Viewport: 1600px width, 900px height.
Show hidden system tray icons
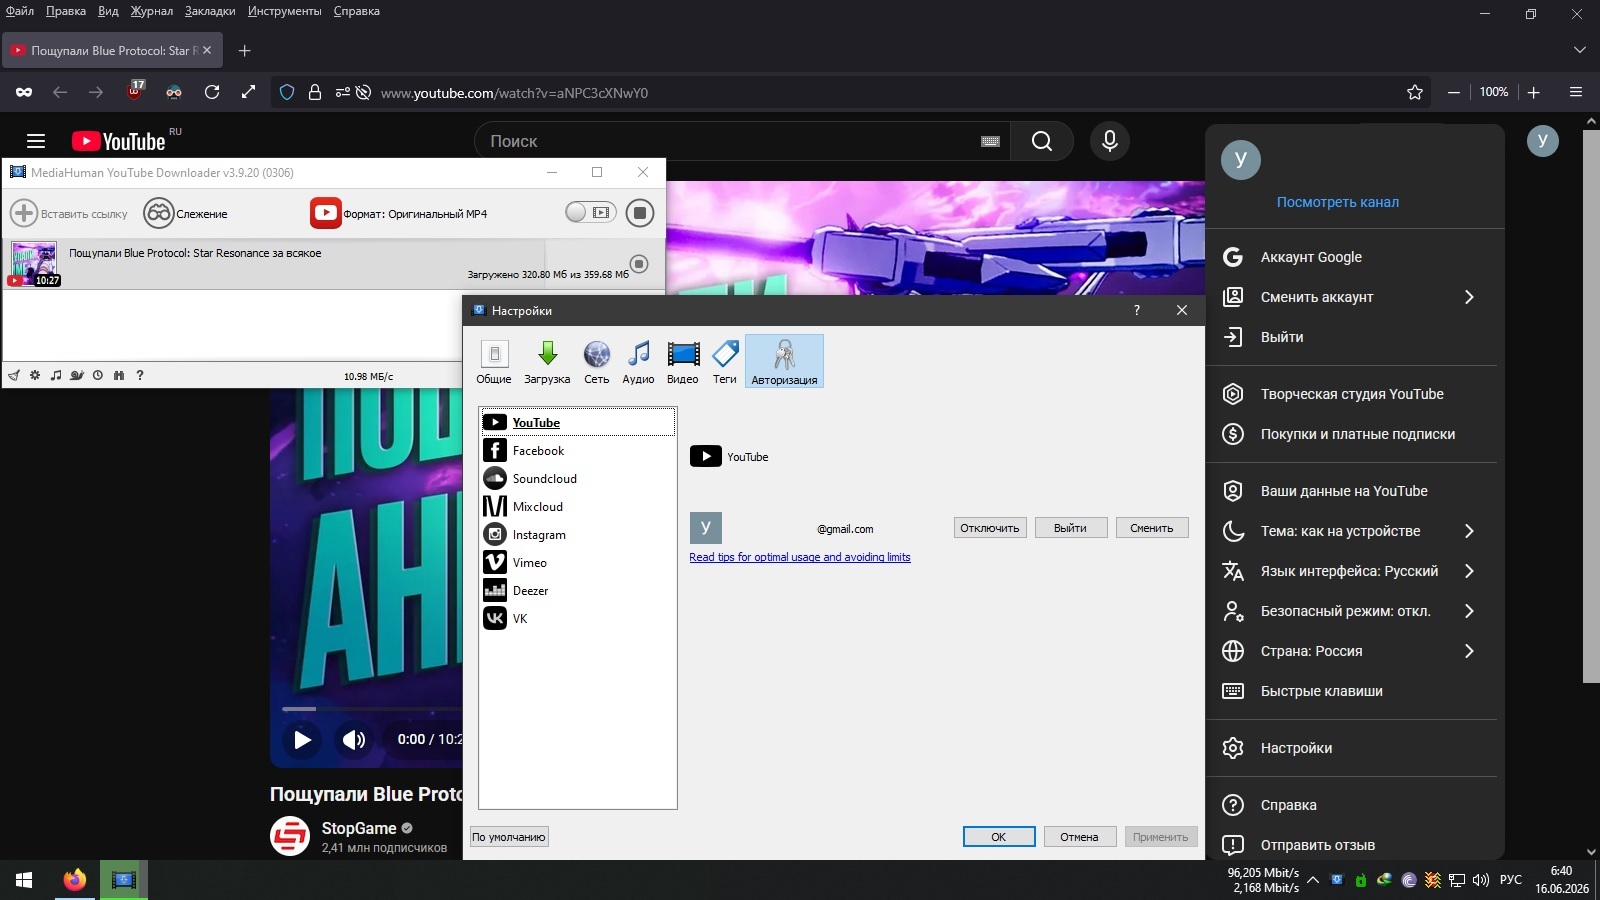1313,880
